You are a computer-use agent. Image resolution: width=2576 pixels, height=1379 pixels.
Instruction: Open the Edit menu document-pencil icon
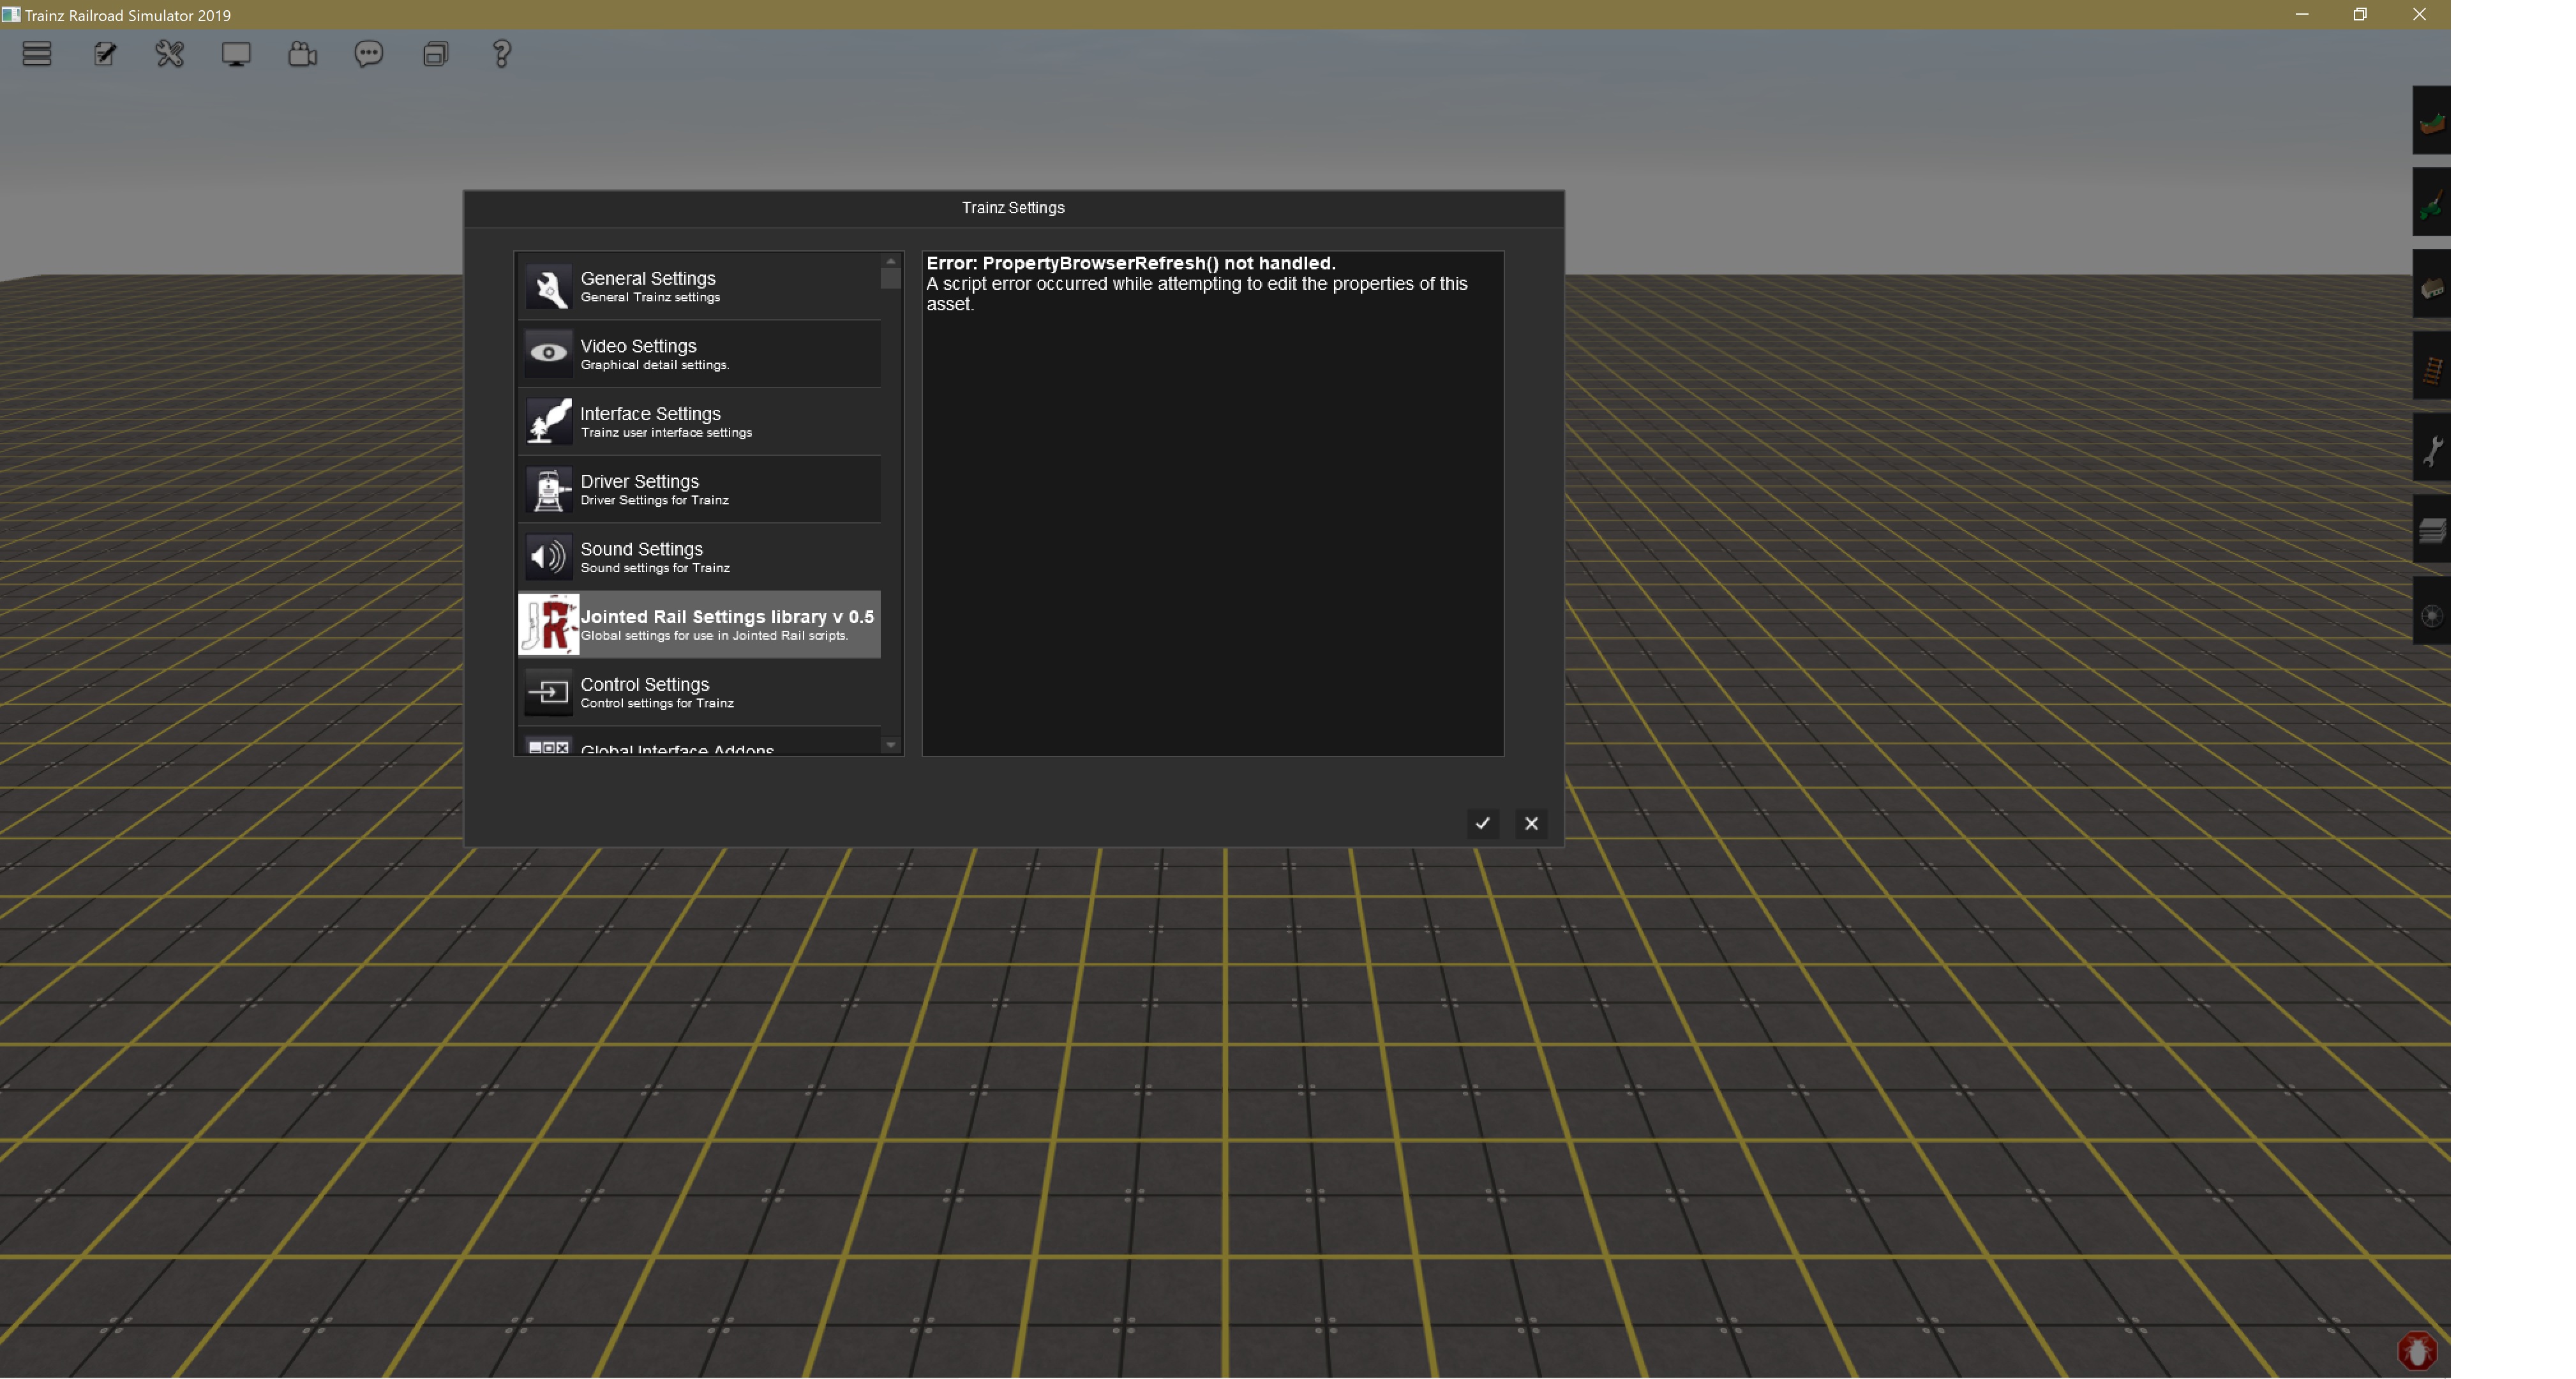[104, 54]
